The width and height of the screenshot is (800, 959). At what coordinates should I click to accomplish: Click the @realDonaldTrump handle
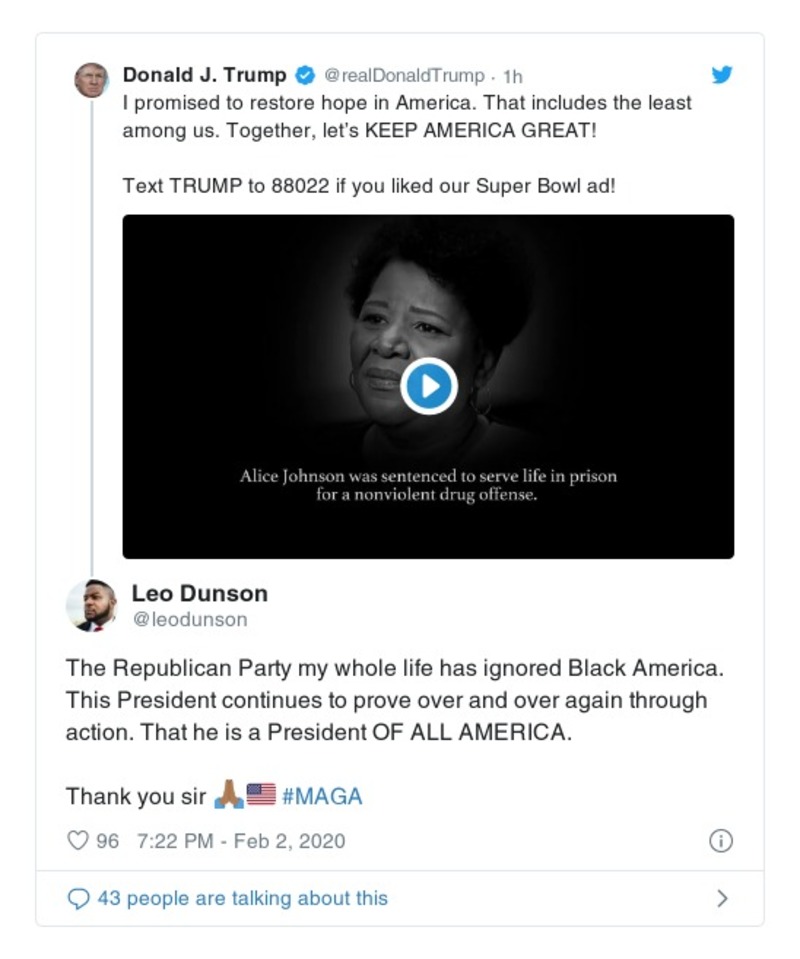pyautogui.click(x=404, y=76)
